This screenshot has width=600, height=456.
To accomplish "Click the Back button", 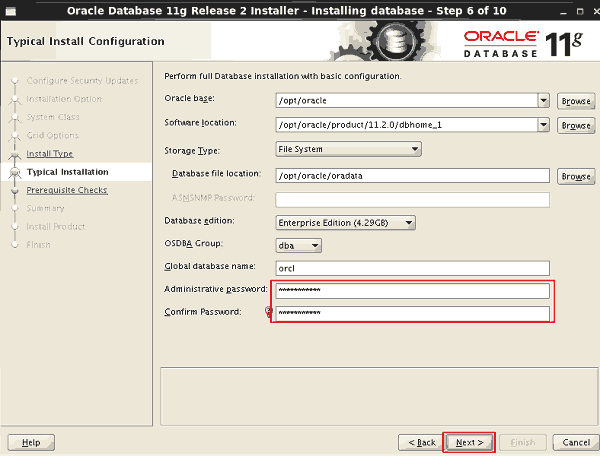I will (422, 443).
